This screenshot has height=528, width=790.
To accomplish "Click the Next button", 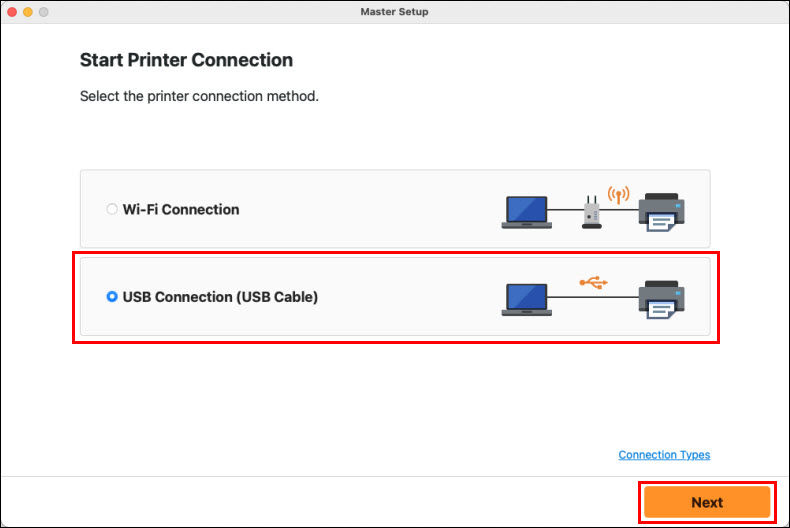I will pyautogui.click(x=707, y=502).
